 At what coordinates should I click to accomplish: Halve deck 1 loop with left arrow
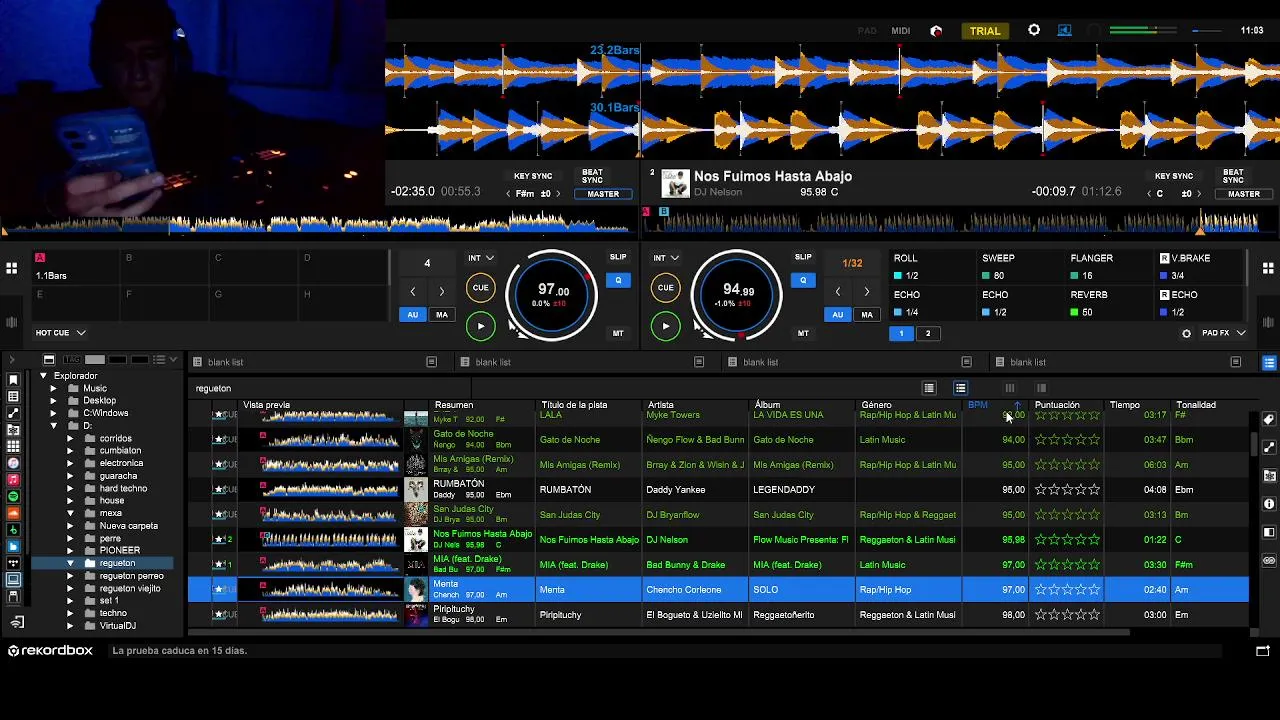(412, 292)
